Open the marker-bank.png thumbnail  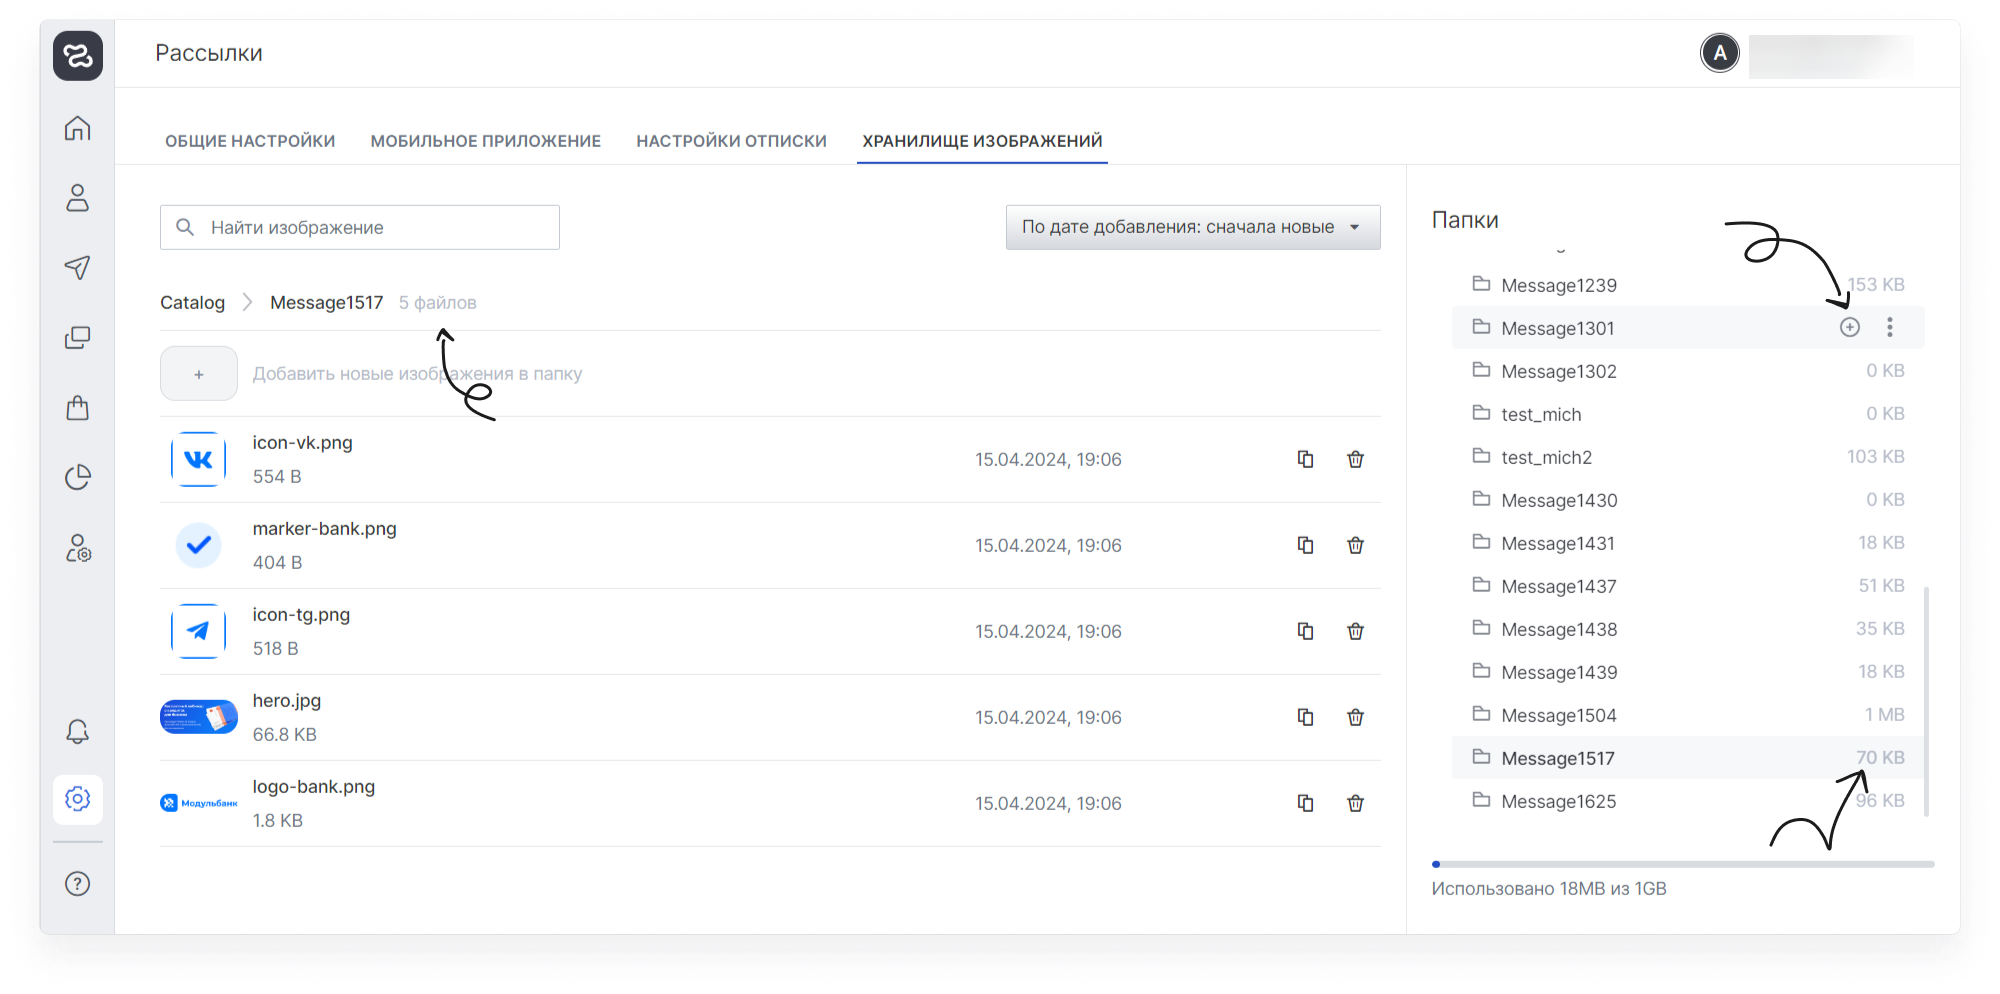click(x=199, y=545)
